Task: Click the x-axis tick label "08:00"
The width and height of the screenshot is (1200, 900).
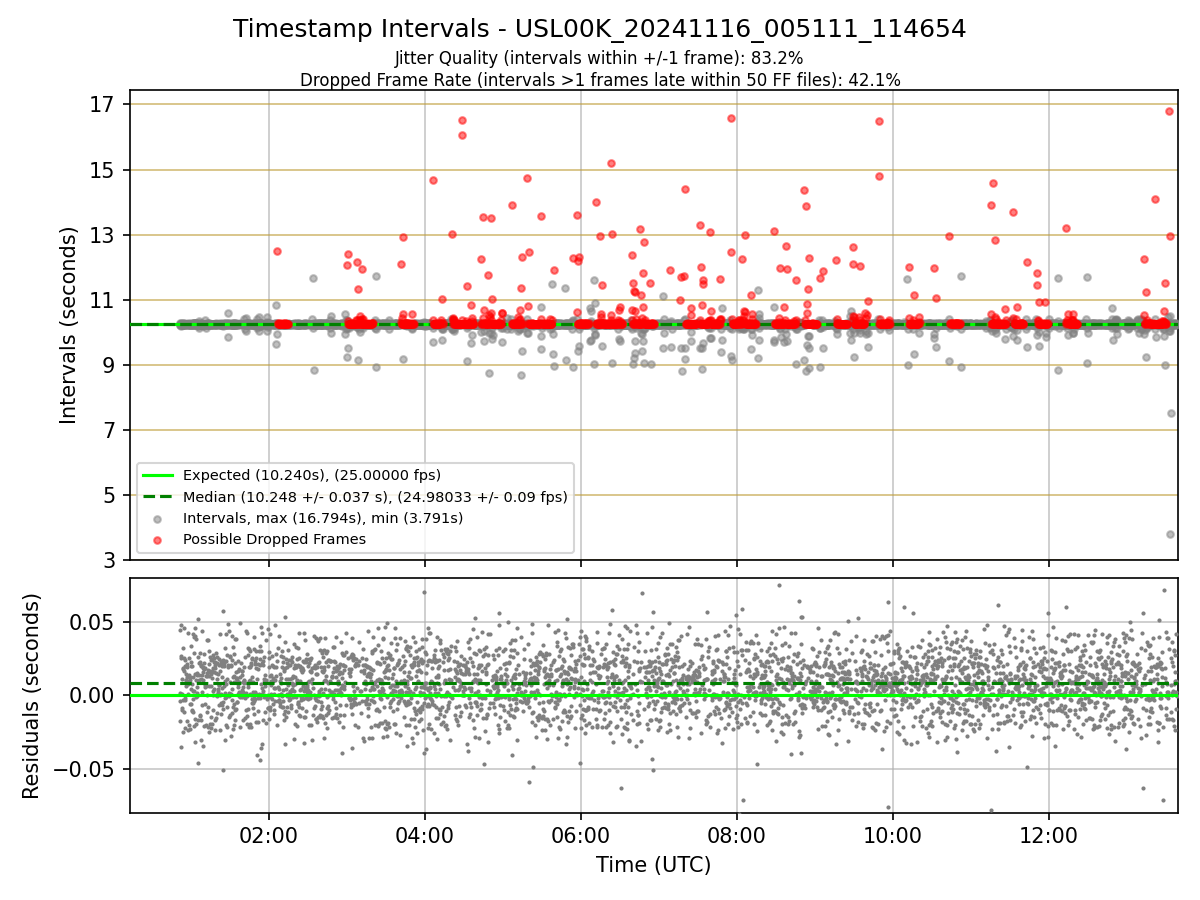Action: 736,834
